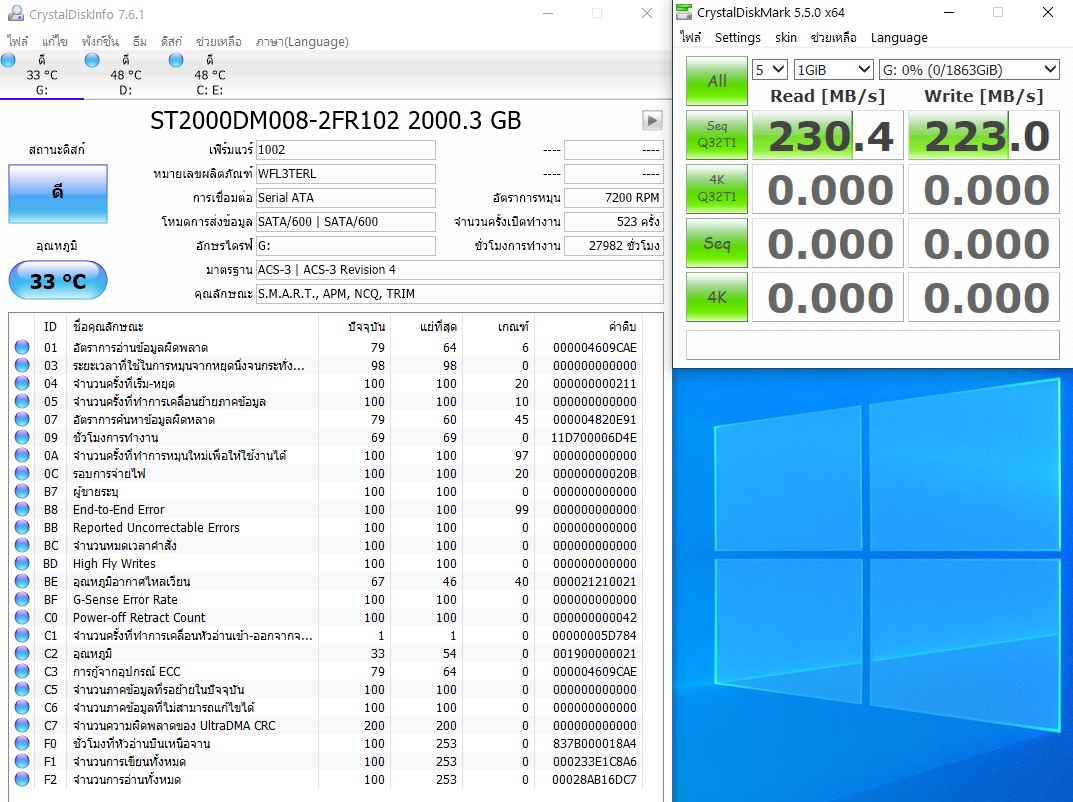
Task: Open second menu in CrystalDiskInfo menu bar
Action: (x=55, y=42)
